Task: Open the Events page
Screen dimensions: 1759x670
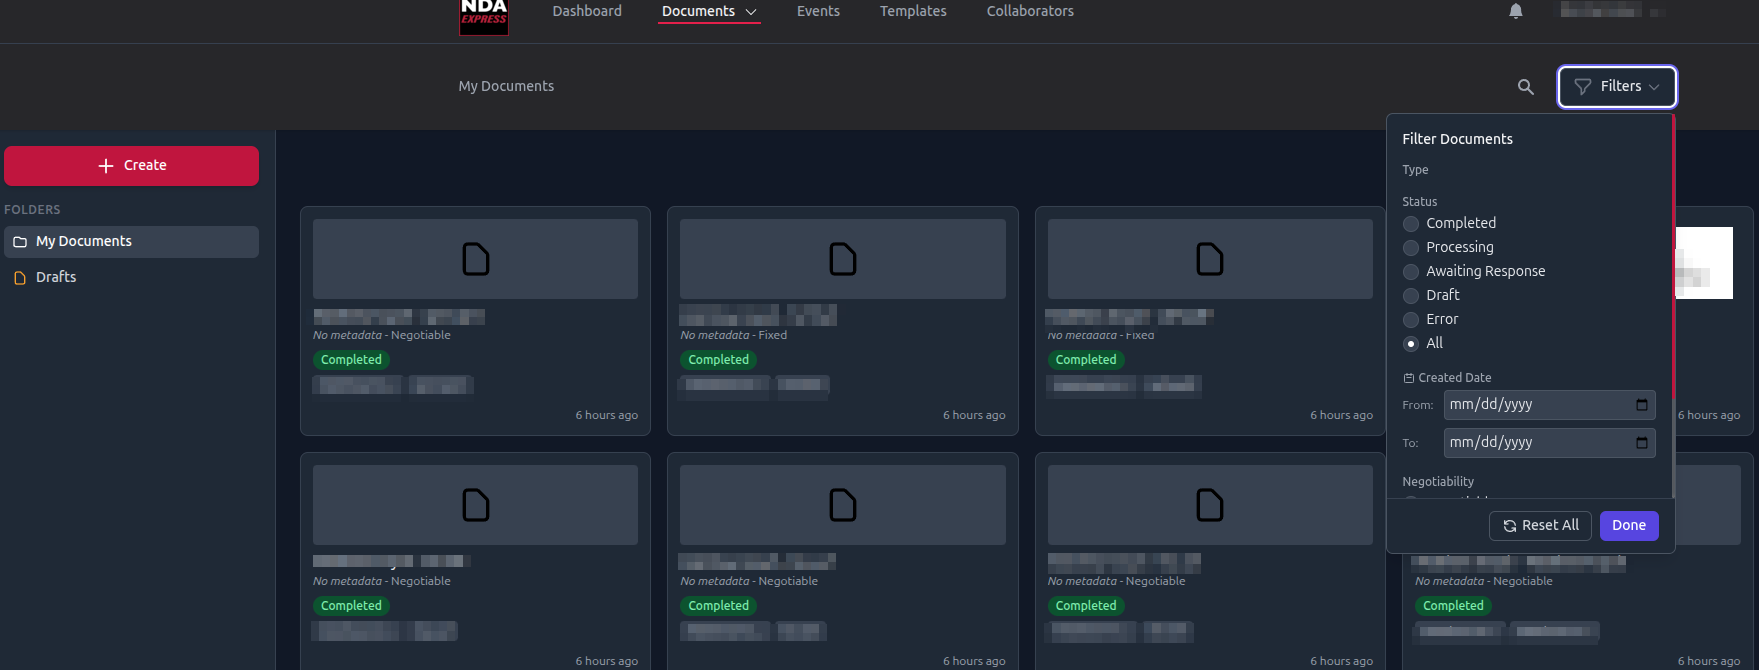Action: coord(818,11)
